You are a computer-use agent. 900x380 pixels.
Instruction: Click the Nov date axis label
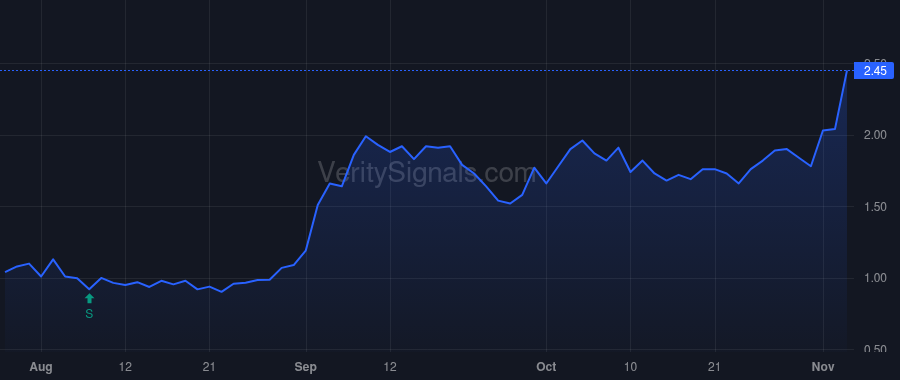click(823, 367)
